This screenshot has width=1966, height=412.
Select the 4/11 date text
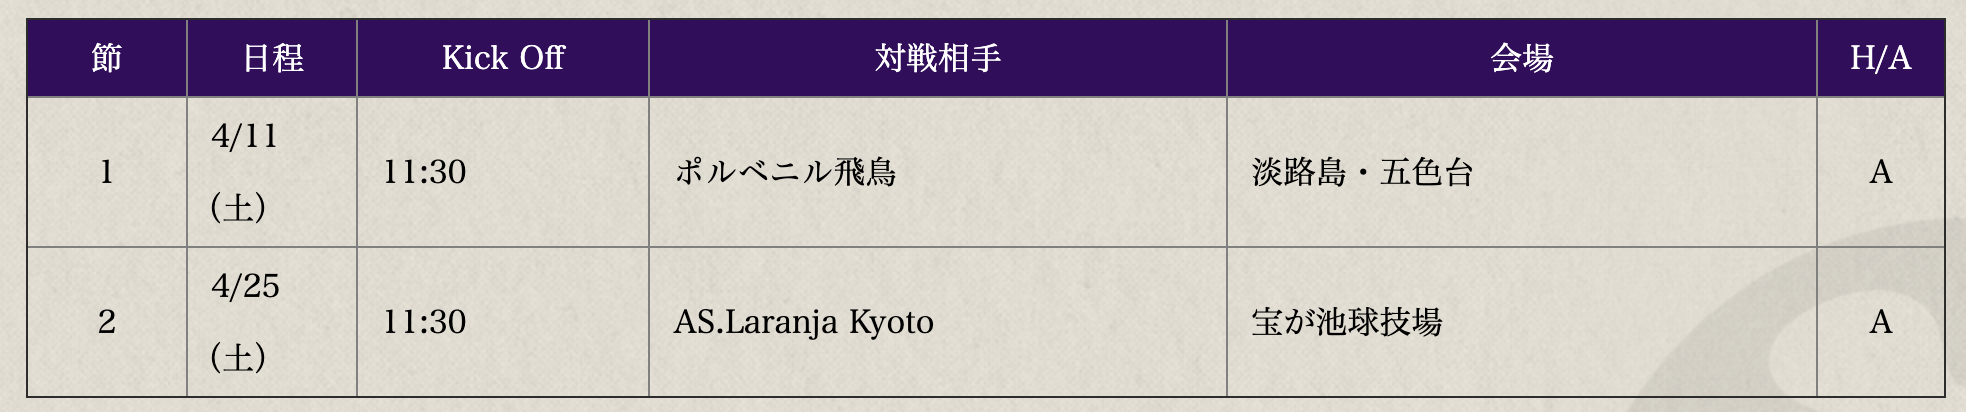pyautogui.click(x=244, y=136)
